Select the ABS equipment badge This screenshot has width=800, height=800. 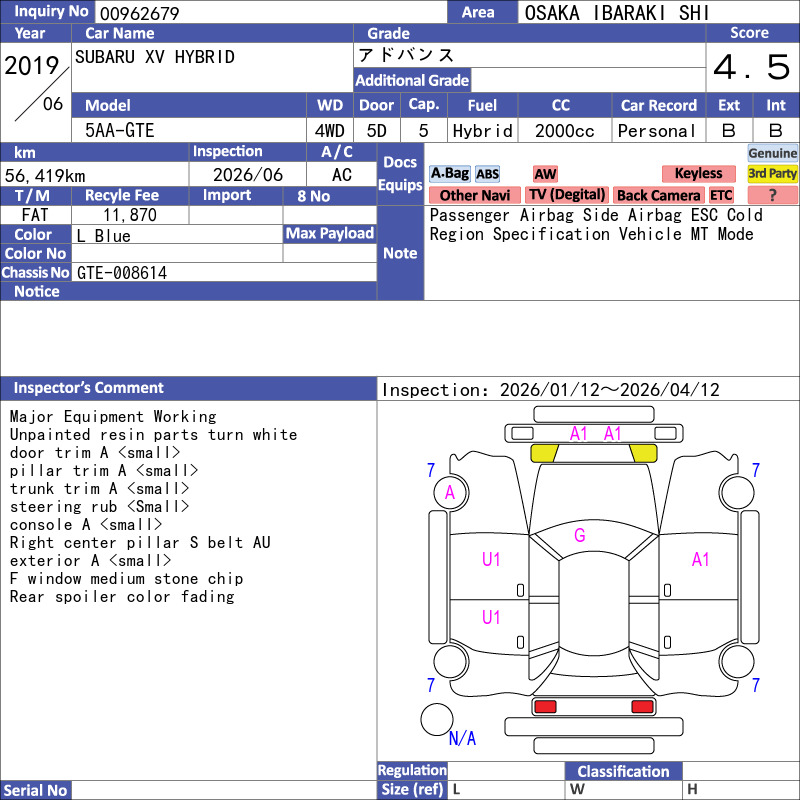coord(487,174)
